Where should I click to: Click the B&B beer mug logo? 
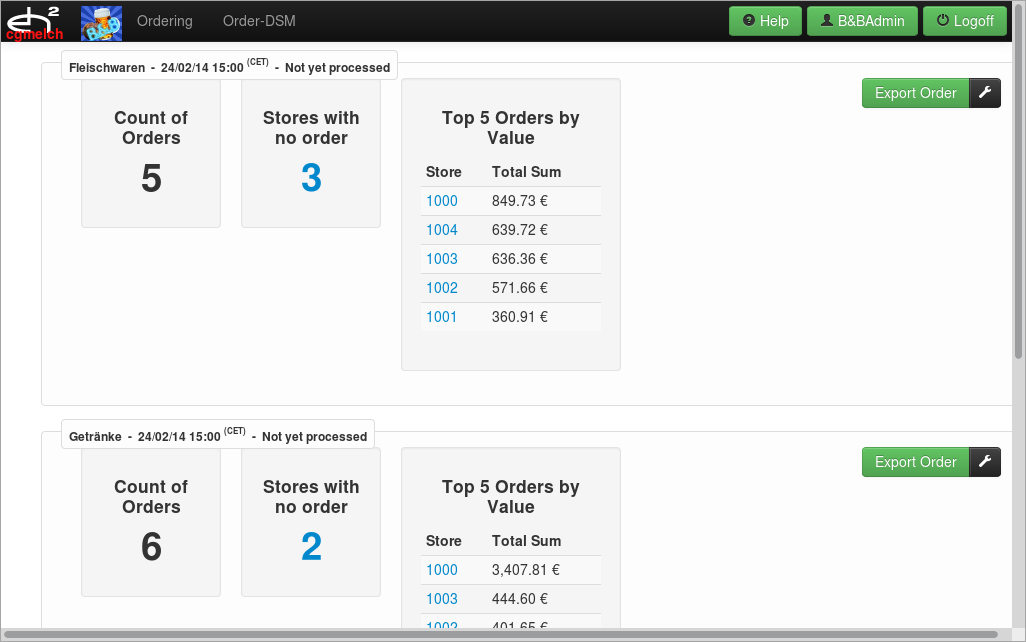coord(101,22)
